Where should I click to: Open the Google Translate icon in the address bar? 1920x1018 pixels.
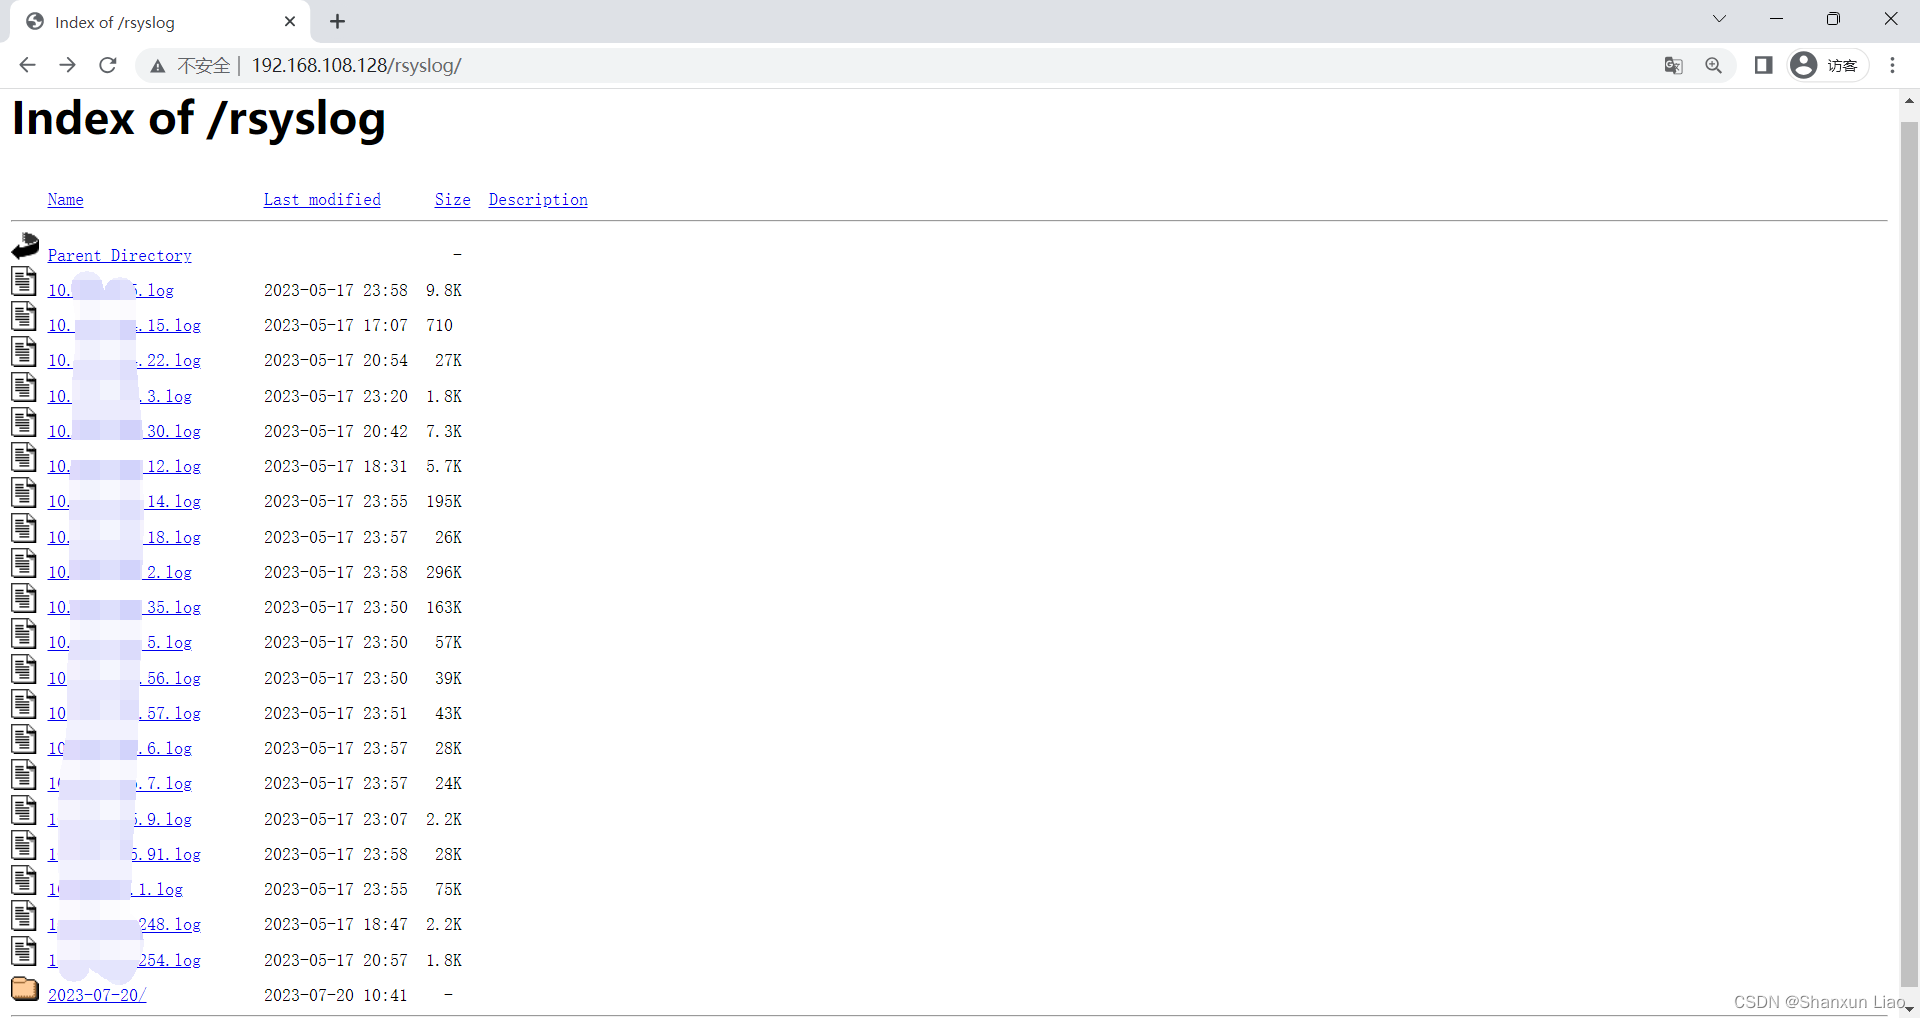[x=1673, y=65]
